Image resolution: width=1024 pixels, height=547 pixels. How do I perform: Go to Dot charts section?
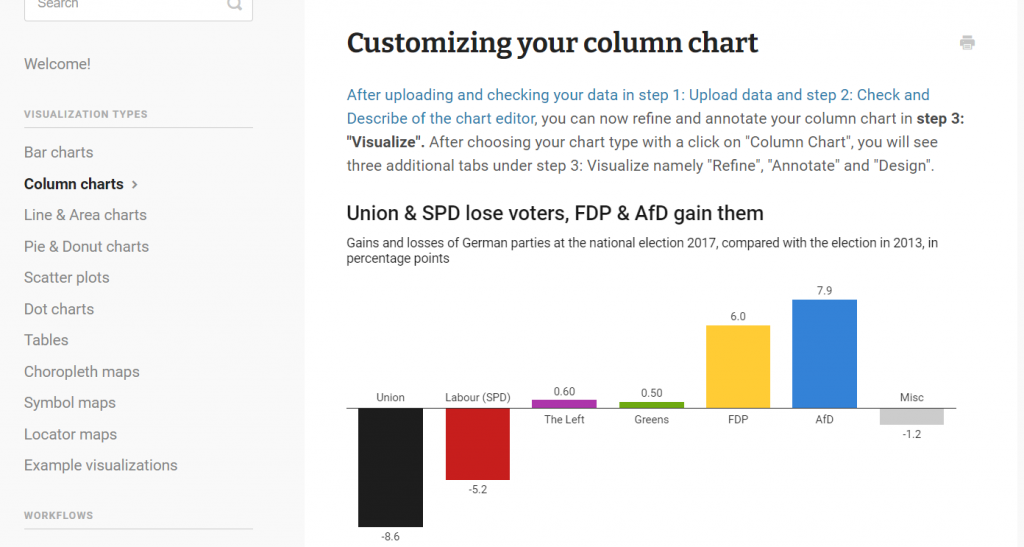pyautogui.click(x=59, y=309)
